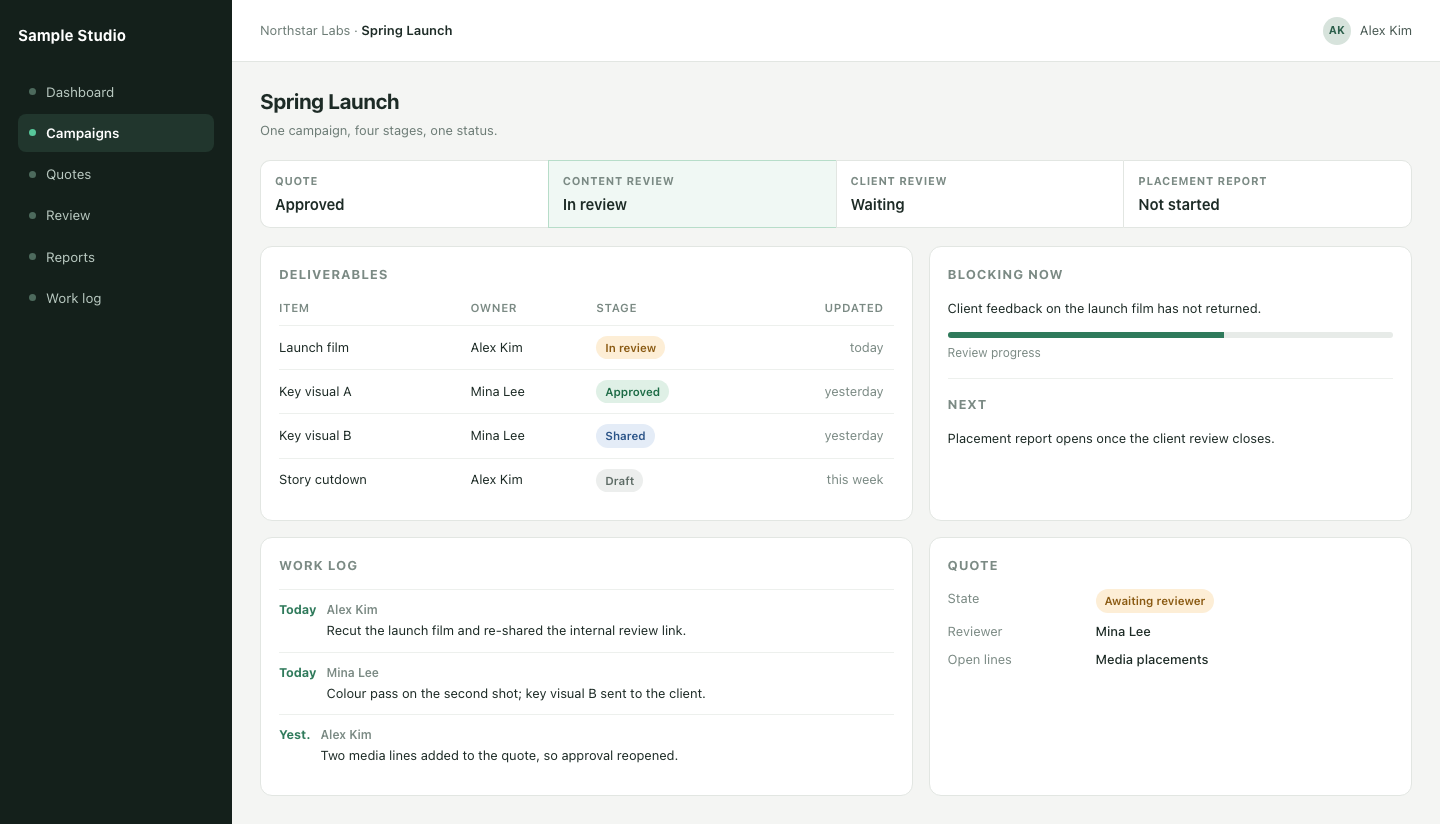Click the Owner column header
1440x824 pixels.
494,308
